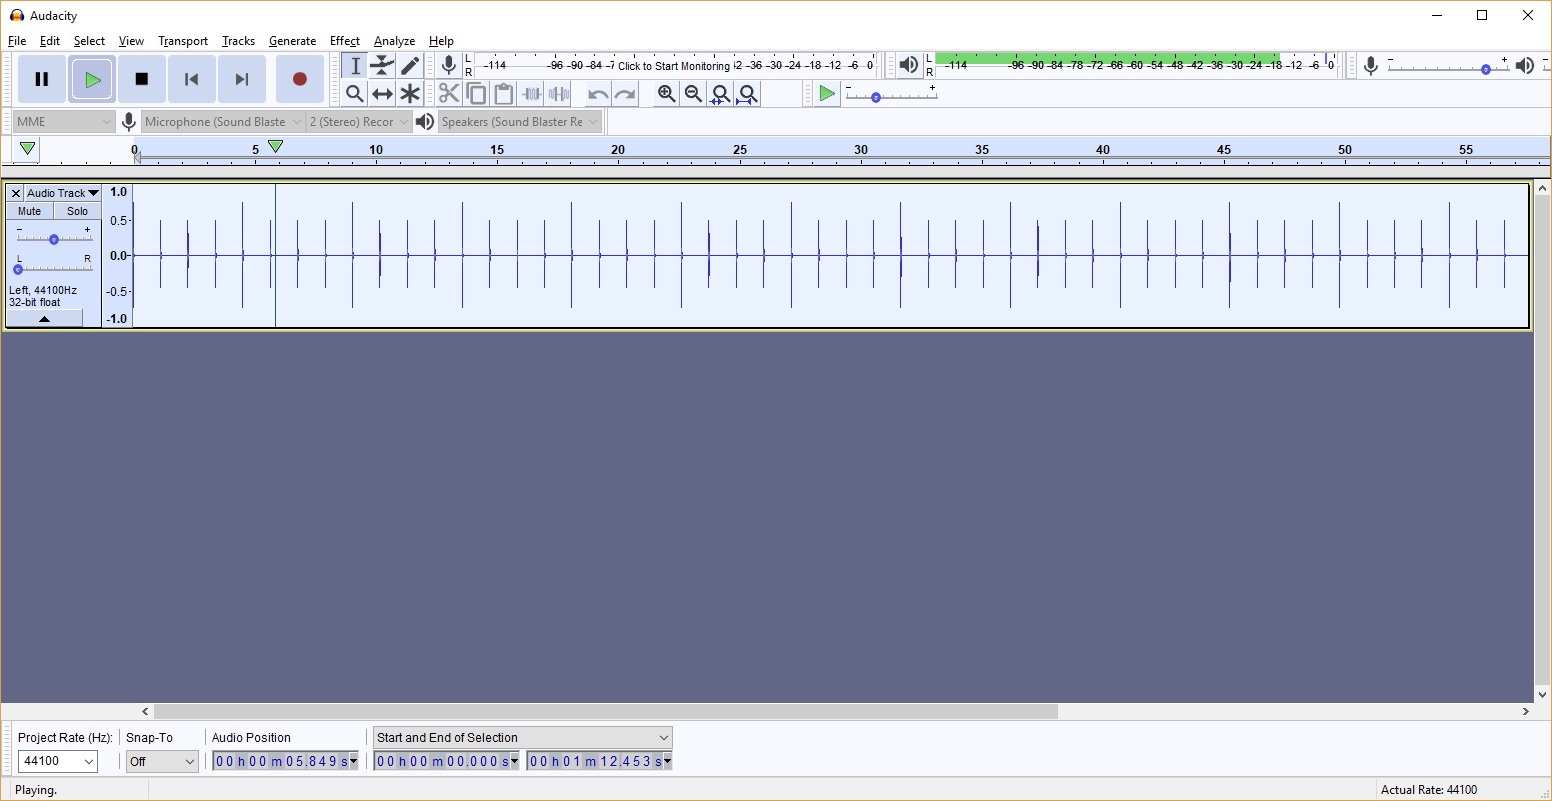Skip to end of the track
This screenshot has width=1552, height=801.
(242, 79)
